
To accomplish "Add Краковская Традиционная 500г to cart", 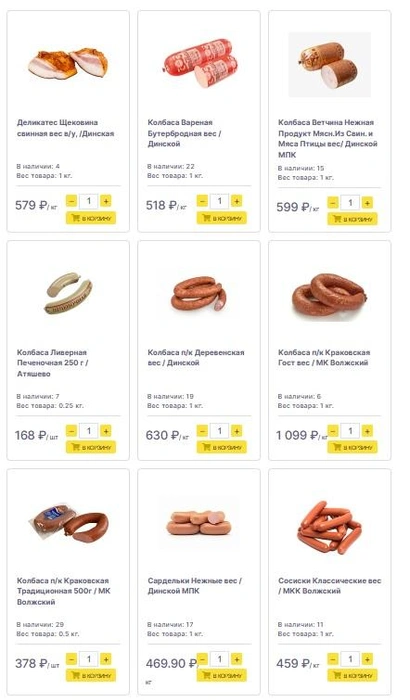I will click(x=91, y=675).
